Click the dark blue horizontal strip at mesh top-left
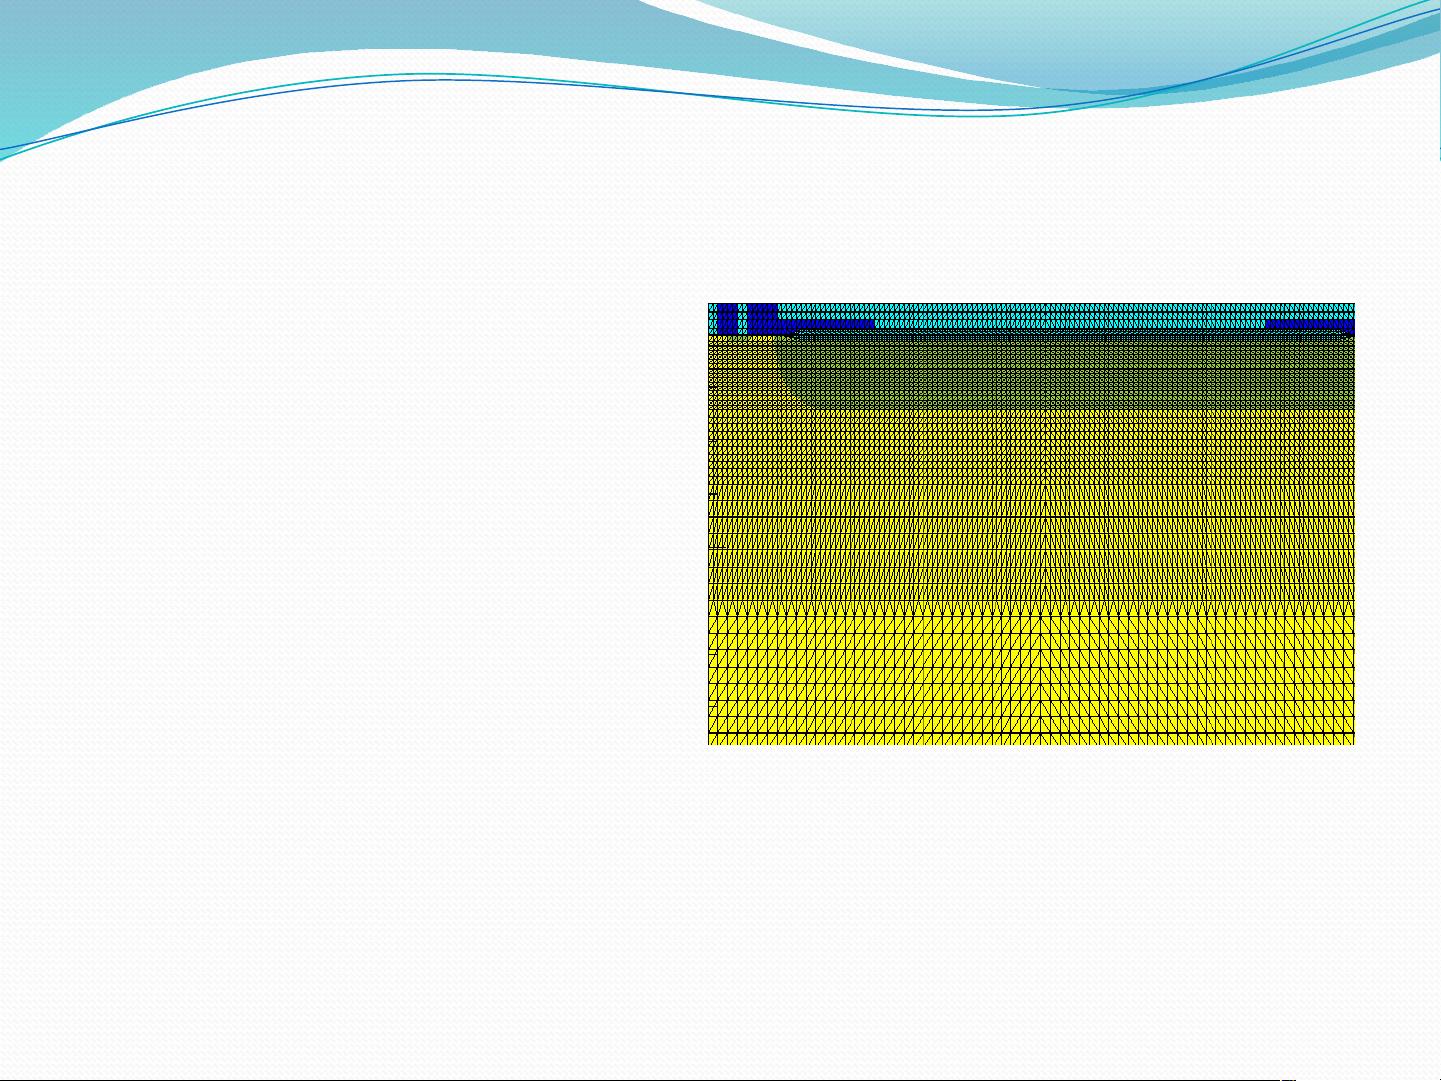Viewport: 1441px width, 1081px height. point(830,324)
